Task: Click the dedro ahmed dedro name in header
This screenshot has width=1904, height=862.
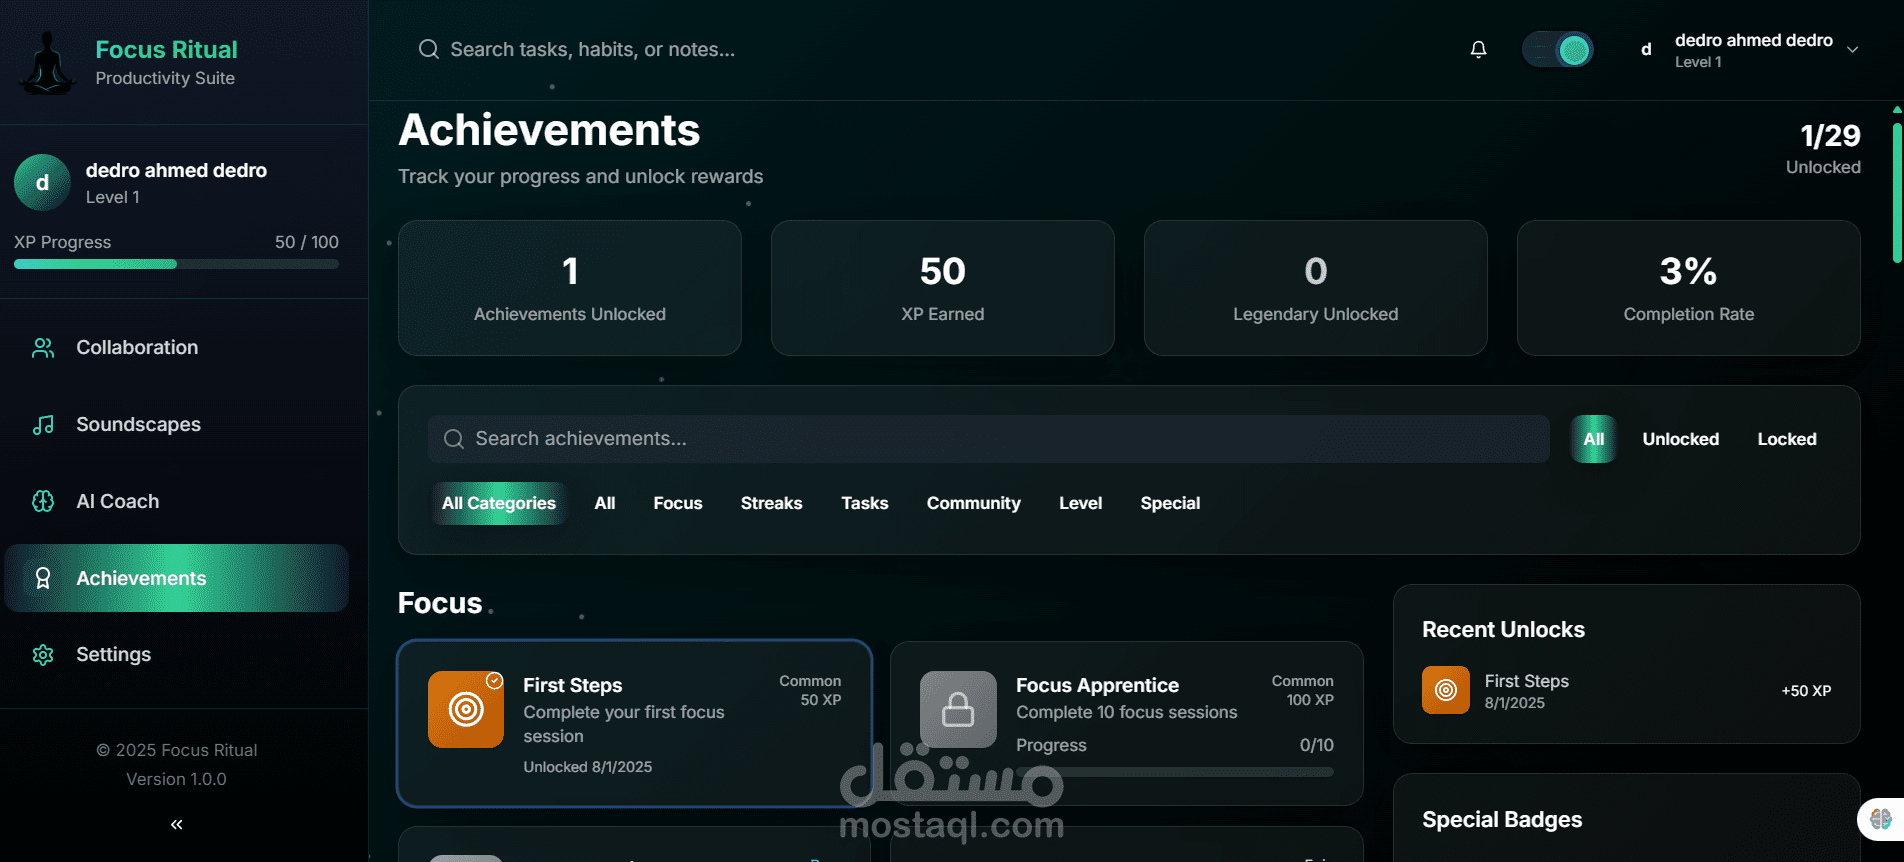Action: tap(1754, 40)
